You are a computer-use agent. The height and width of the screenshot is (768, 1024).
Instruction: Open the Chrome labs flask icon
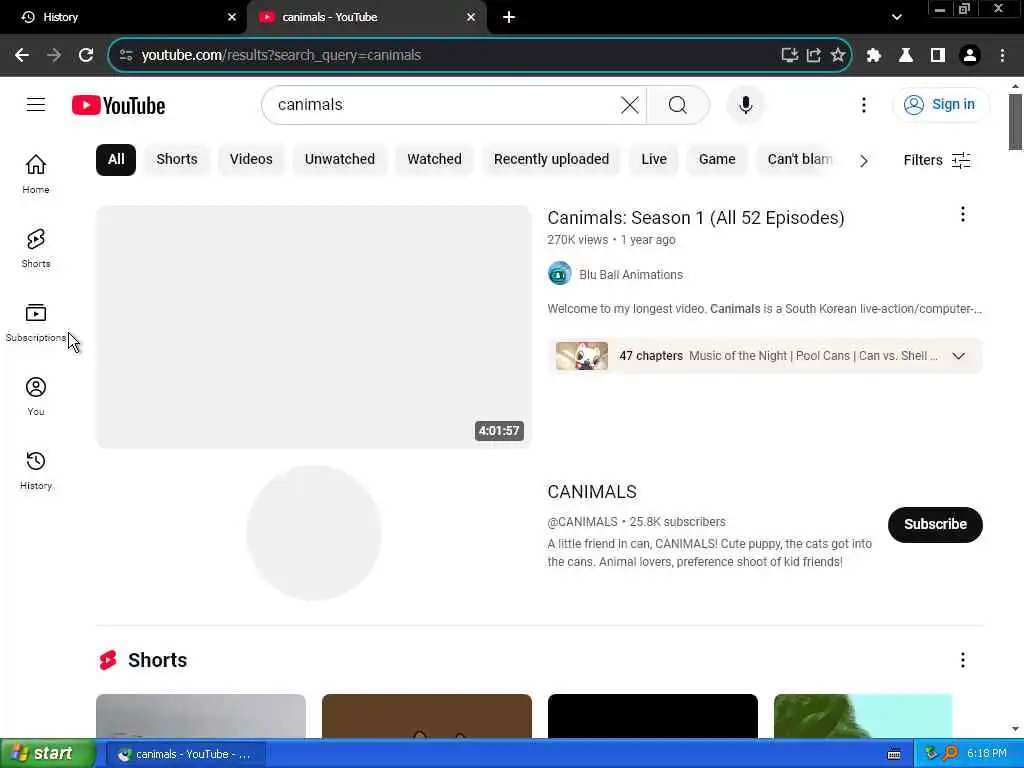coord(906,55)
